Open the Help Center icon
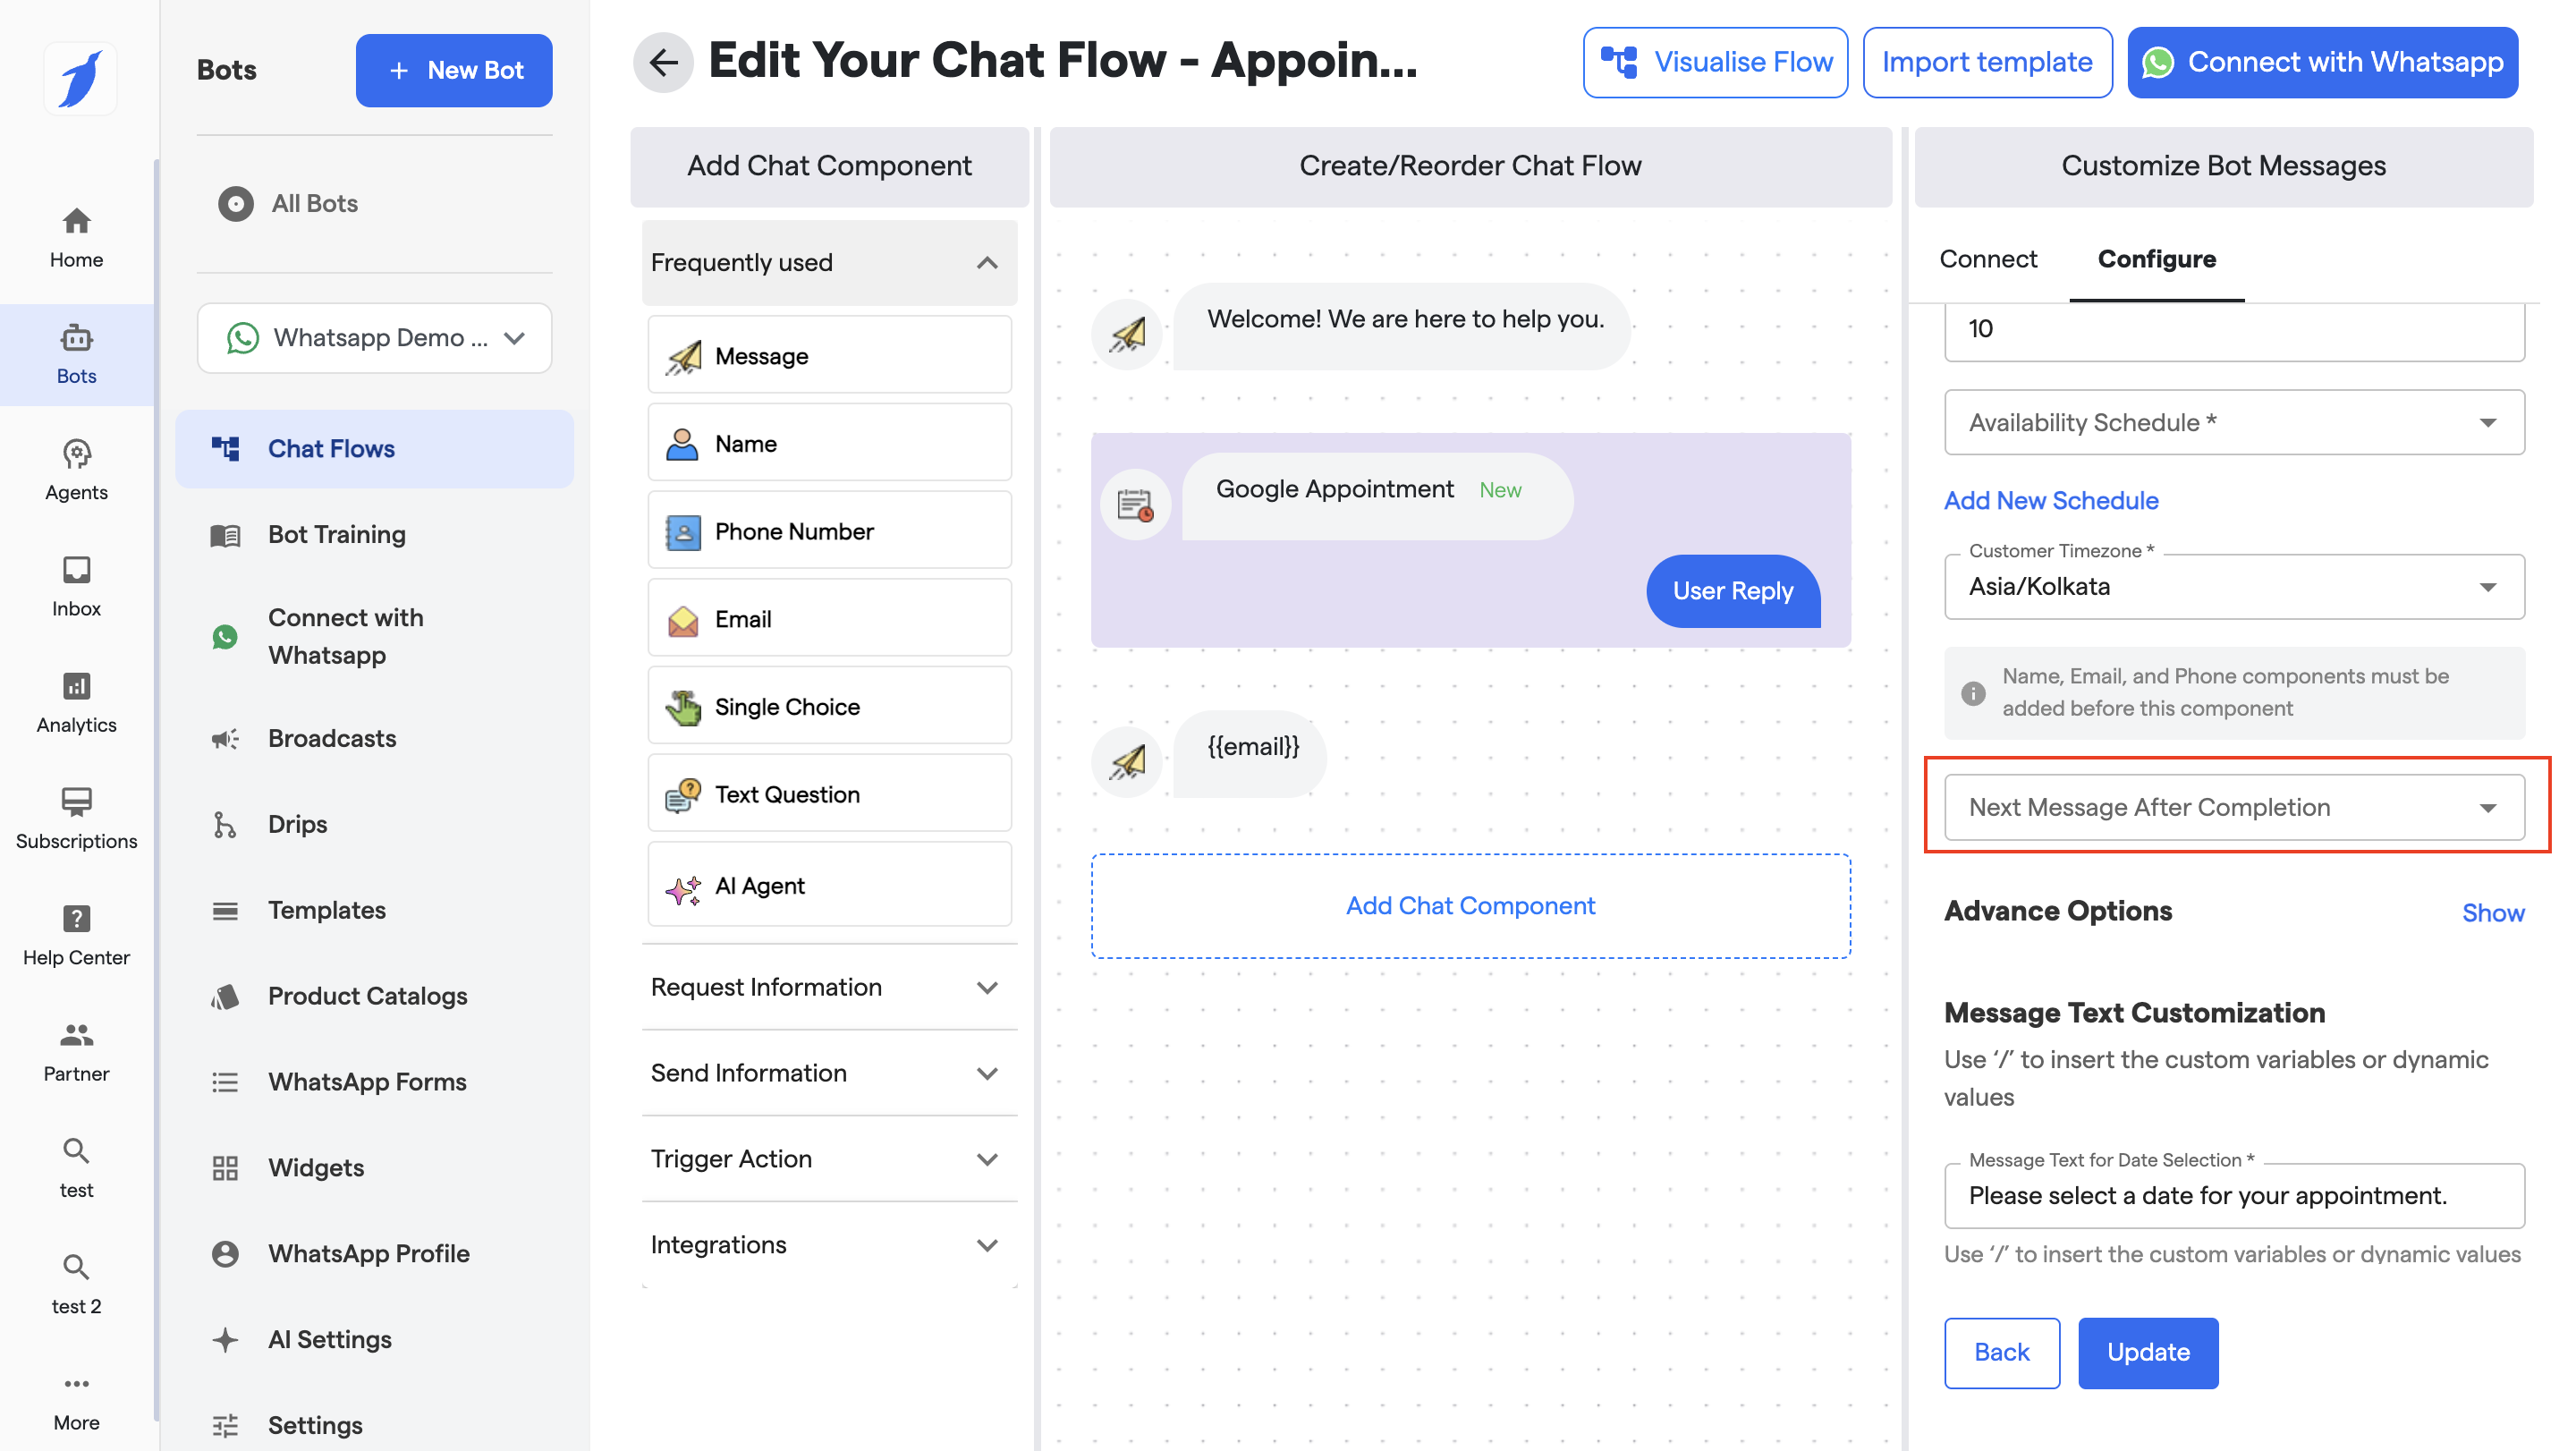The width and height of the screenshot is (2576, 1451). pyautogui.click(x=76, y=934)
